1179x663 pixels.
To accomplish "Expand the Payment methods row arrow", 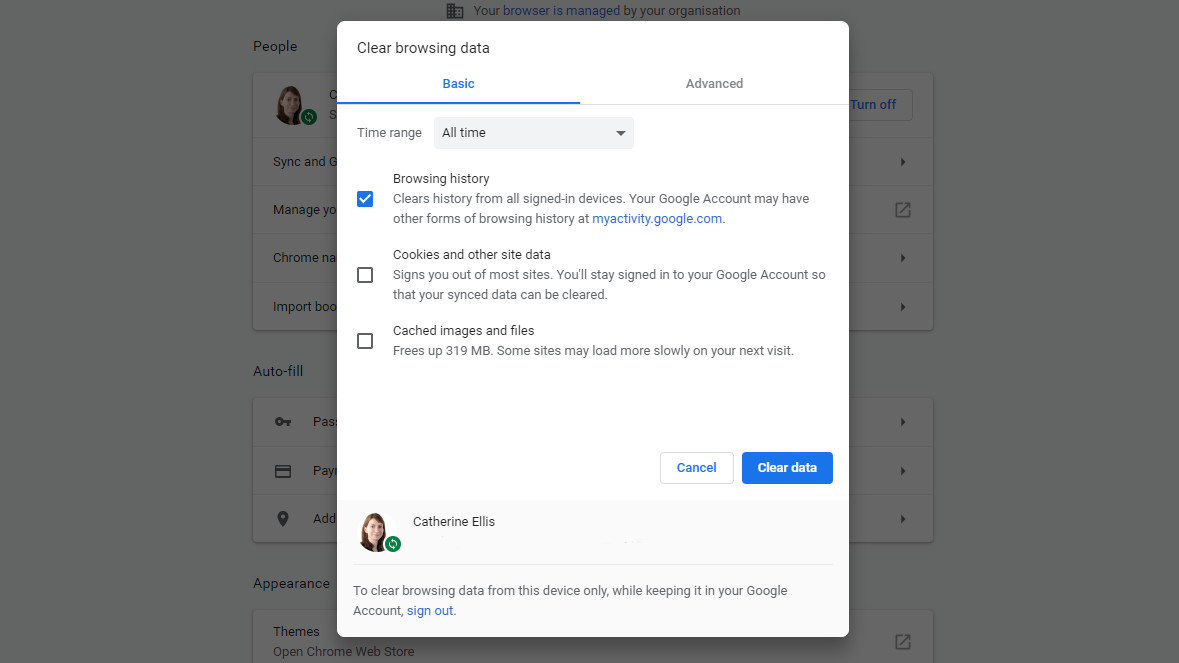I will click(902, 471).
